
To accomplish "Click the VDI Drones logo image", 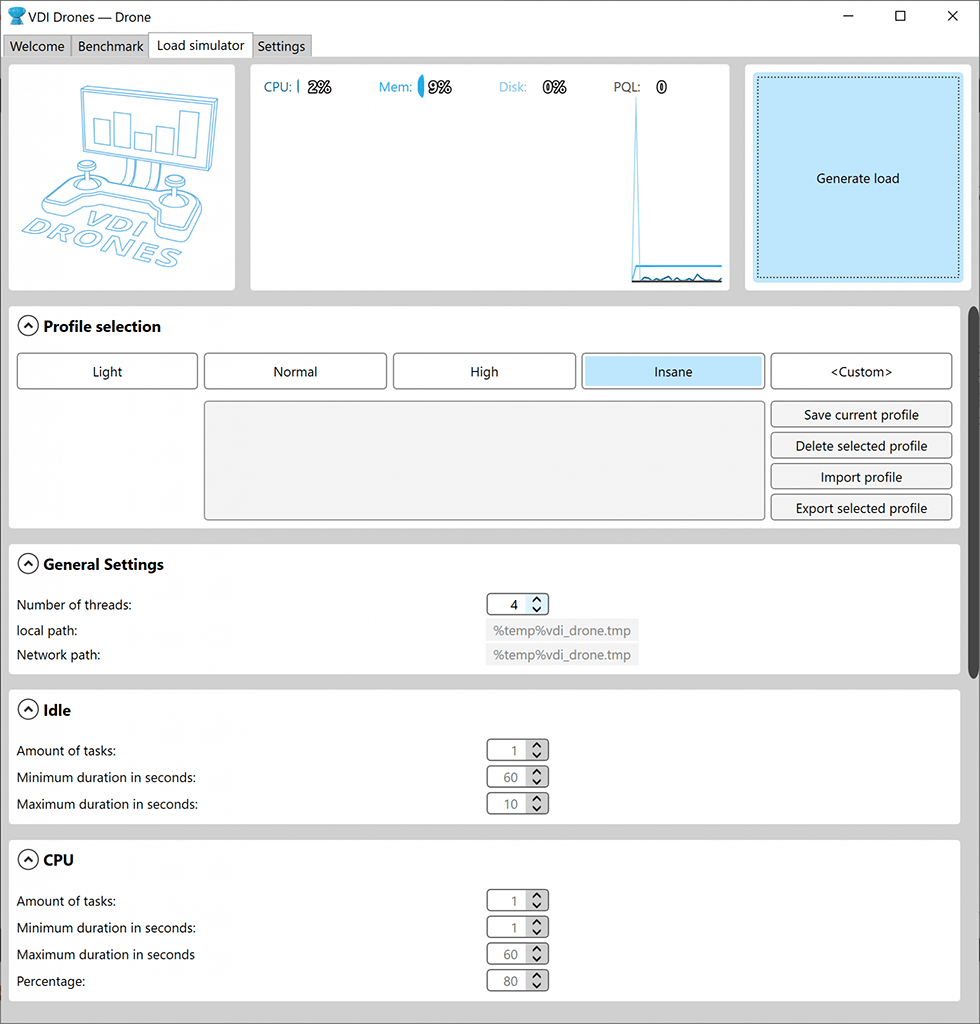I will [121, 177].
